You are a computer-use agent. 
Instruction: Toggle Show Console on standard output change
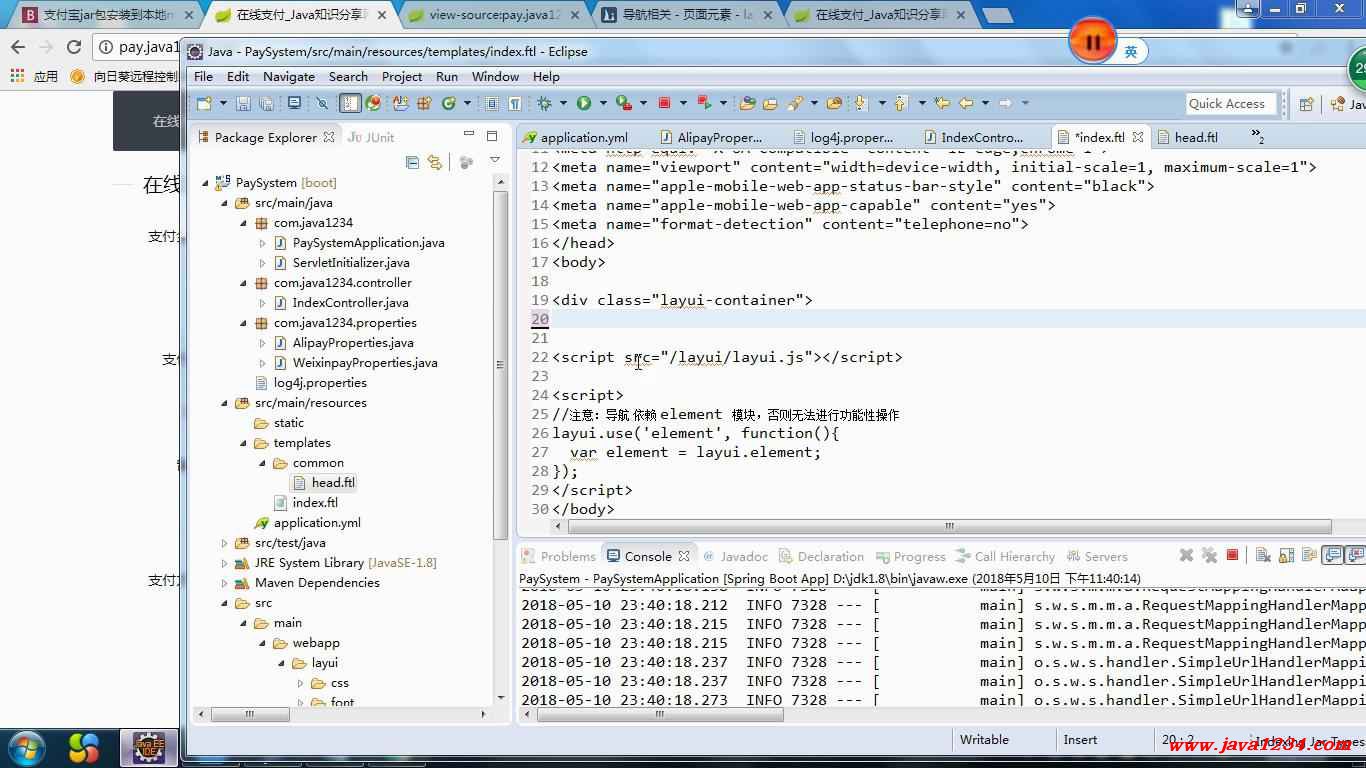click(x=1333, y=555)
